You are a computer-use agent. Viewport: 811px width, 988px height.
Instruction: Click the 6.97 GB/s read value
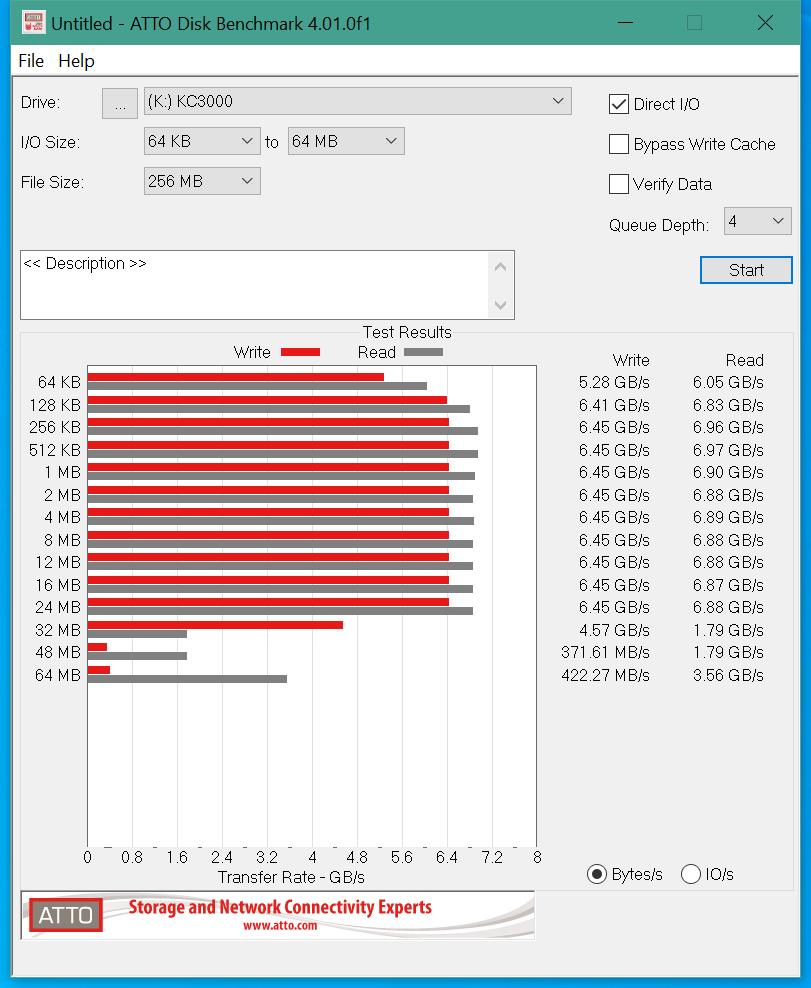pos(728,451)
